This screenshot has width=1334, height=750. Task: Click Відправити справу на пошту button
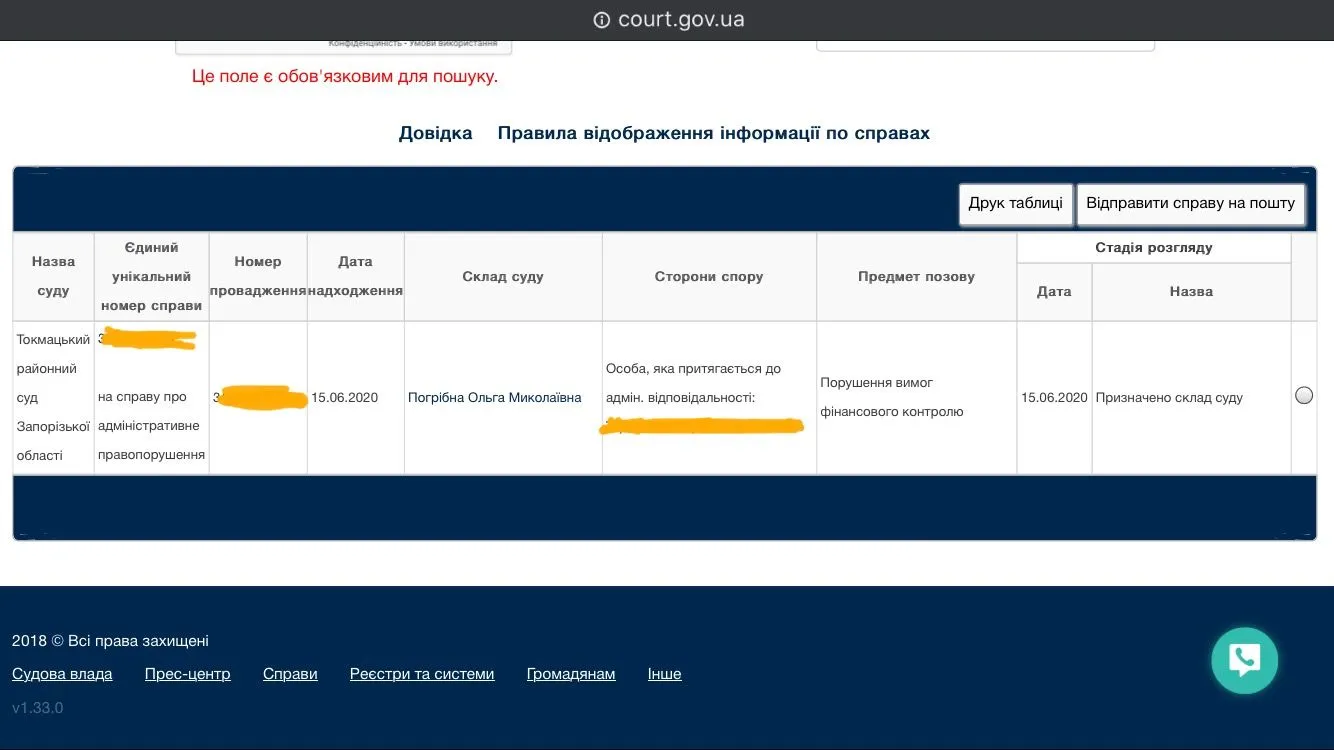(1190, 203)
